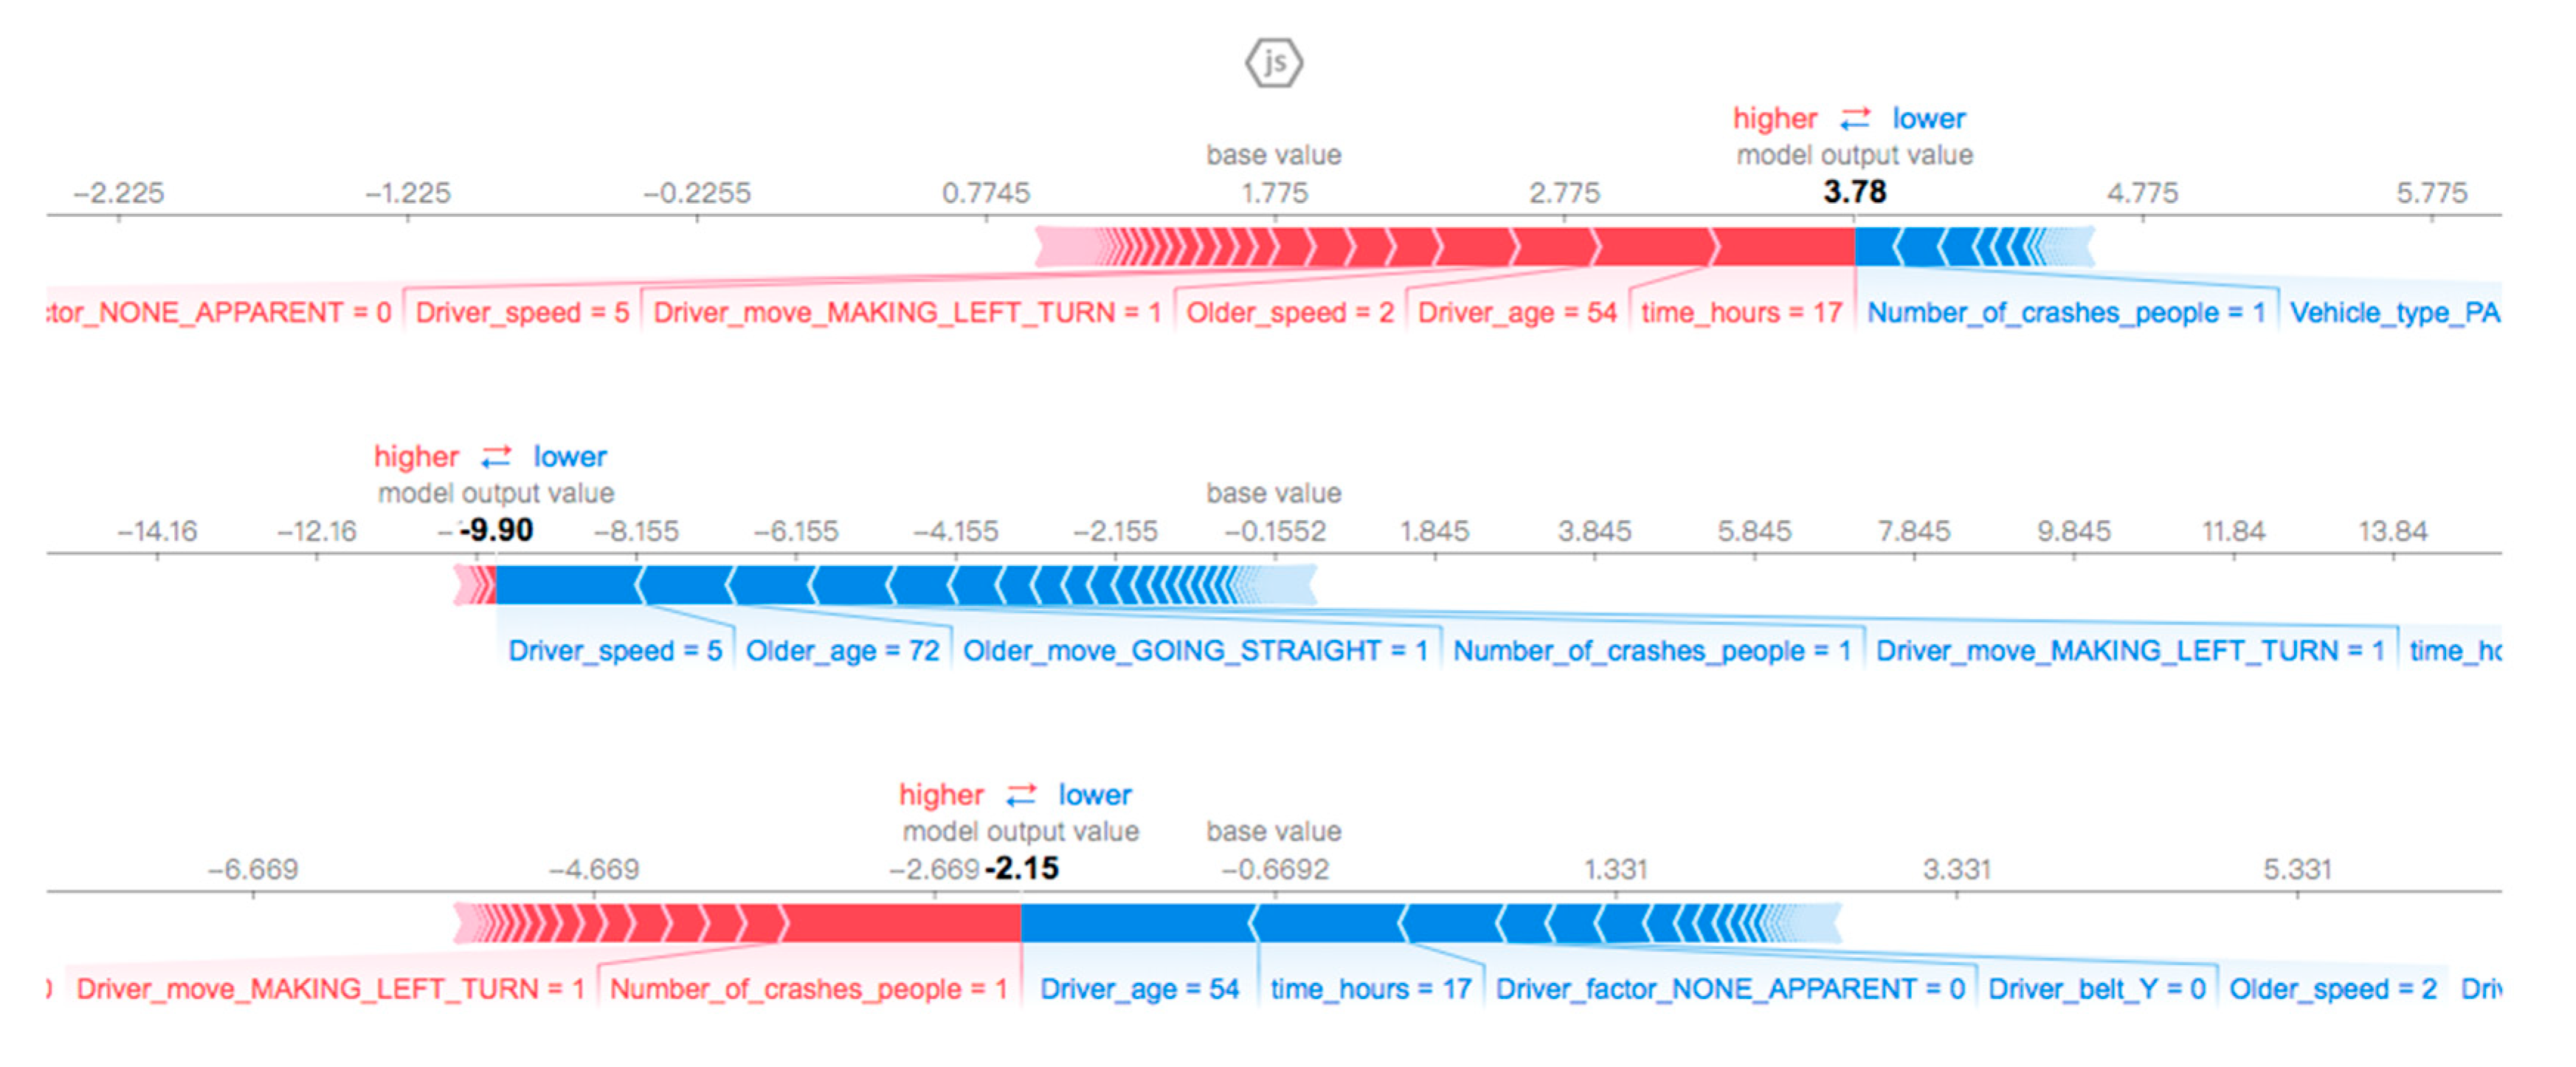The width and height of the screenshot is (2576, 1067).
Task: Click the red time_hours = 17 label
Action: pos(1741,313)
